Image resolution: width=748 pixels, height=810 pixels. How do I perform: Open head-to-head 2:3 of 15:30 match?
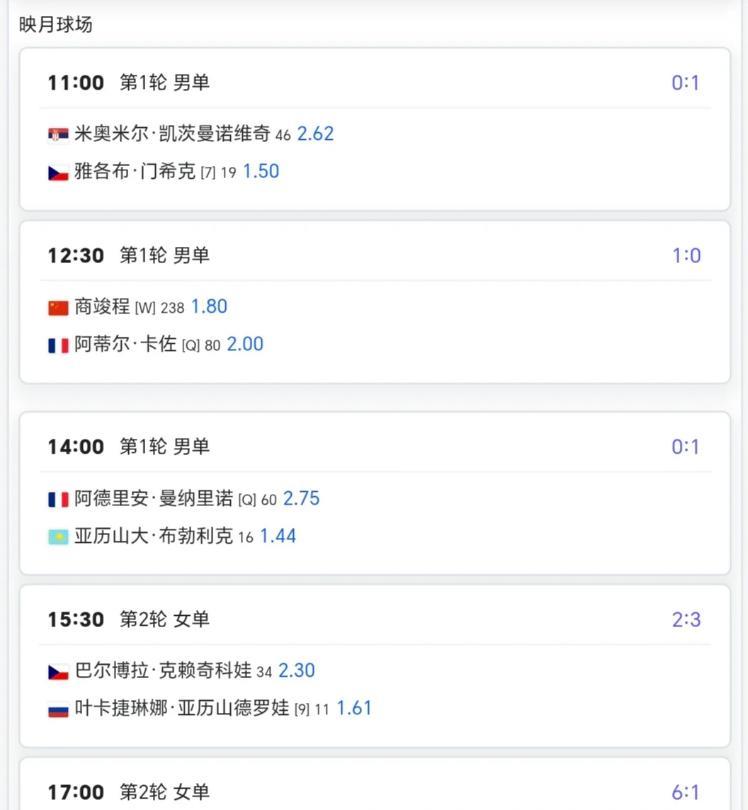685,620
